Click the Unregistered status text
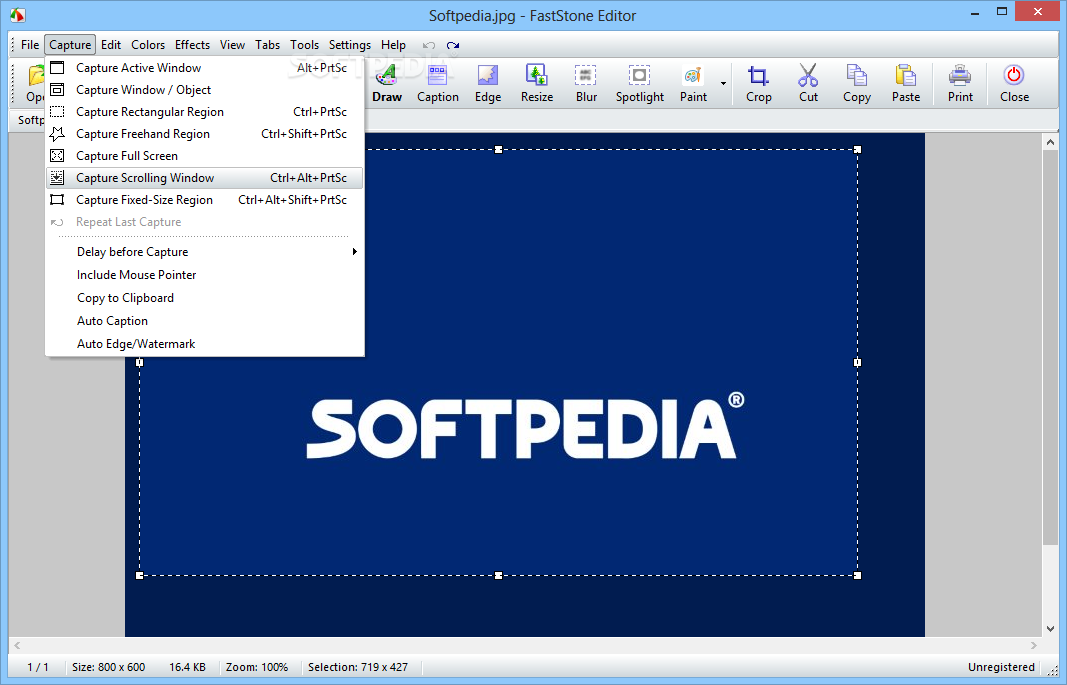 pos(1001,667)
